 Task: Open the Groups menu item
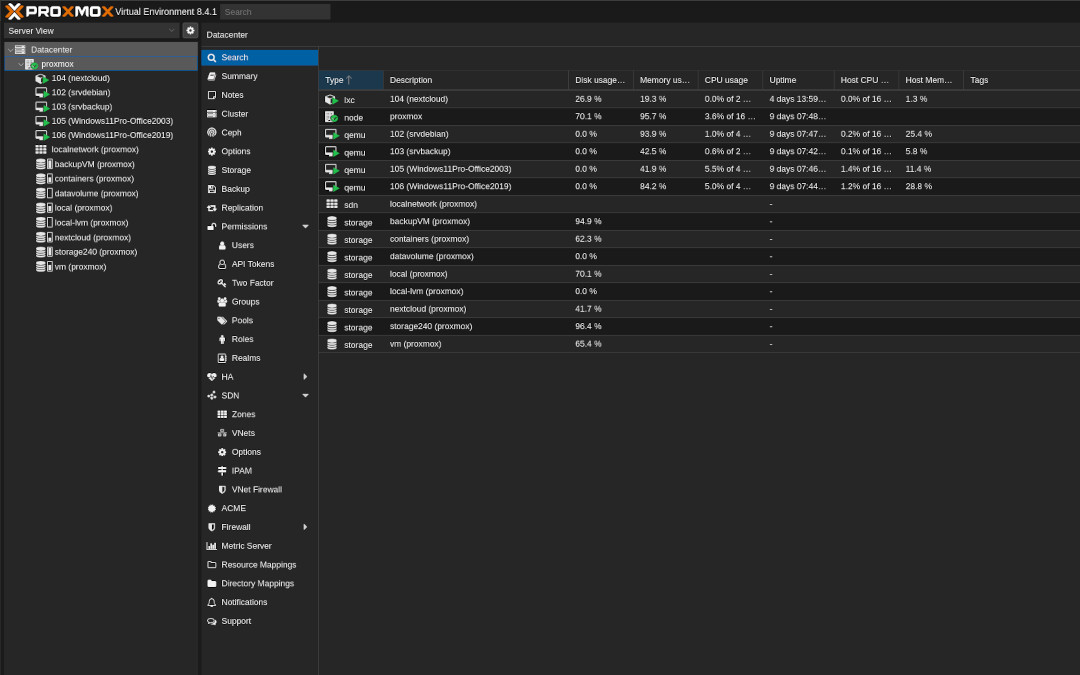(x=260, y=302)
